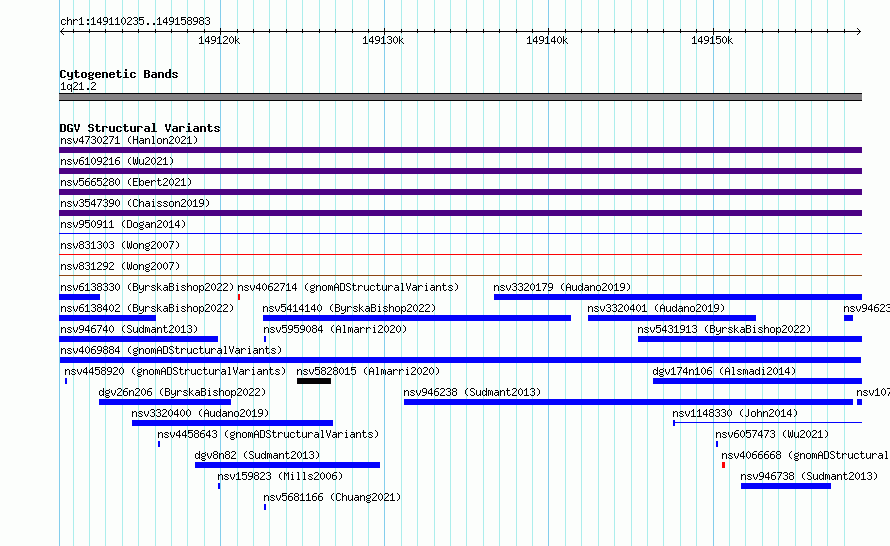Click the ruler's right scroll arrow
Image resolution: width=890 pixels, height=546 pixels.
[x=859, y=31]
